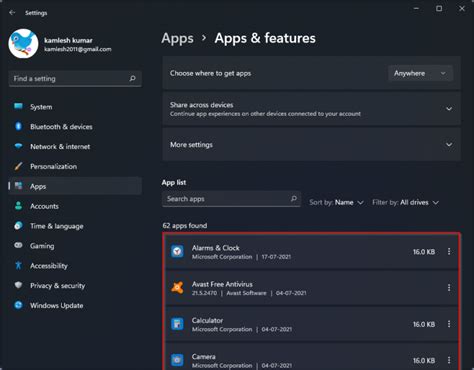The height and width of the screenshot is (370, 474).
Task: Click the Accounts person icon in sidebar
Action: pos(18,206)
